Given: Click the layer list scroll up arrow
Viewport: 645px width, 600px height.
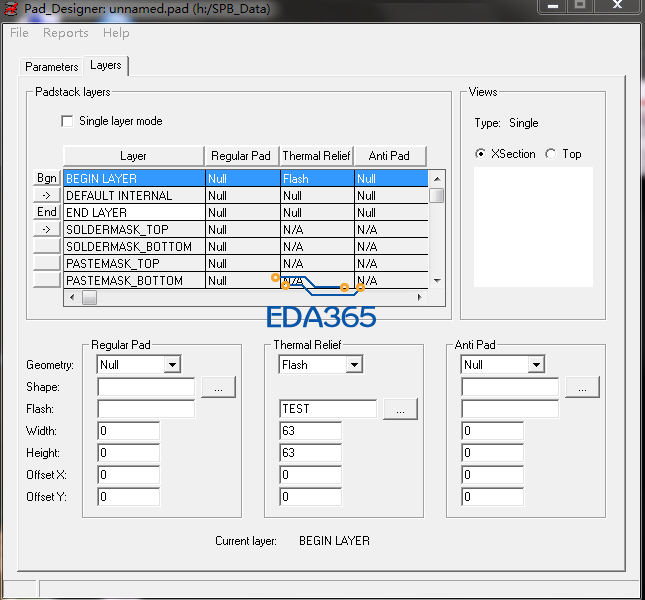Looking at the screenshot, I should pos(437,178).
